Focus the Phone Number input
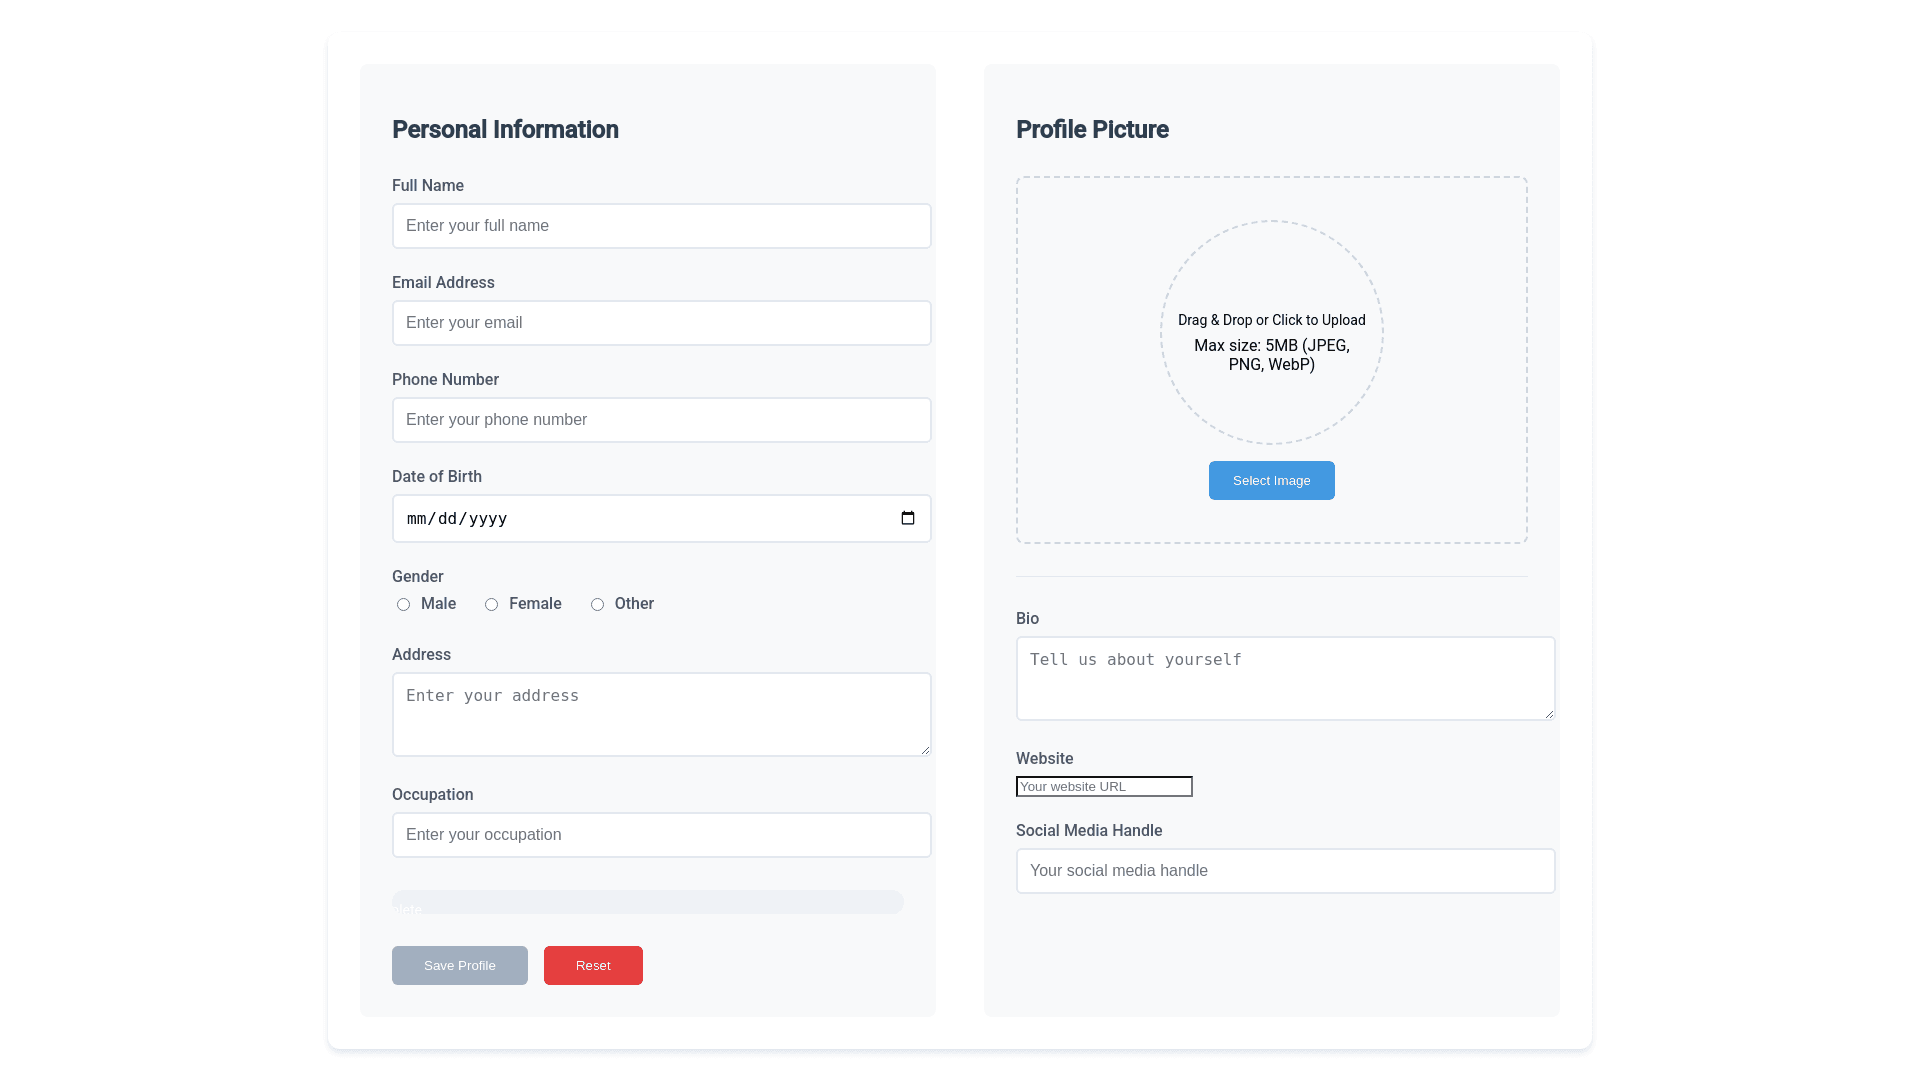Screen dimensions: 1920x1080 (661, 420)
